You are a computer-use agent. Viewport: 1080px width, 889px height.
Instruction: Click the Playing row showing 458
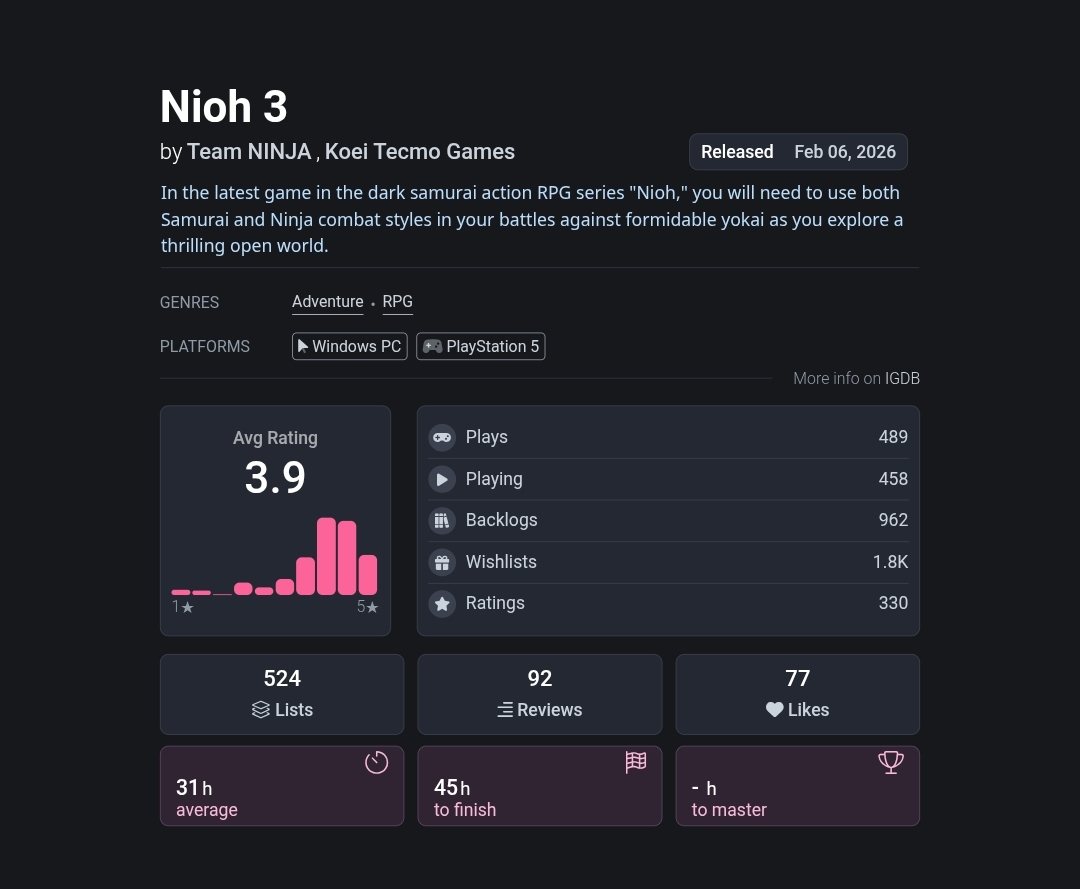(668, 479)
